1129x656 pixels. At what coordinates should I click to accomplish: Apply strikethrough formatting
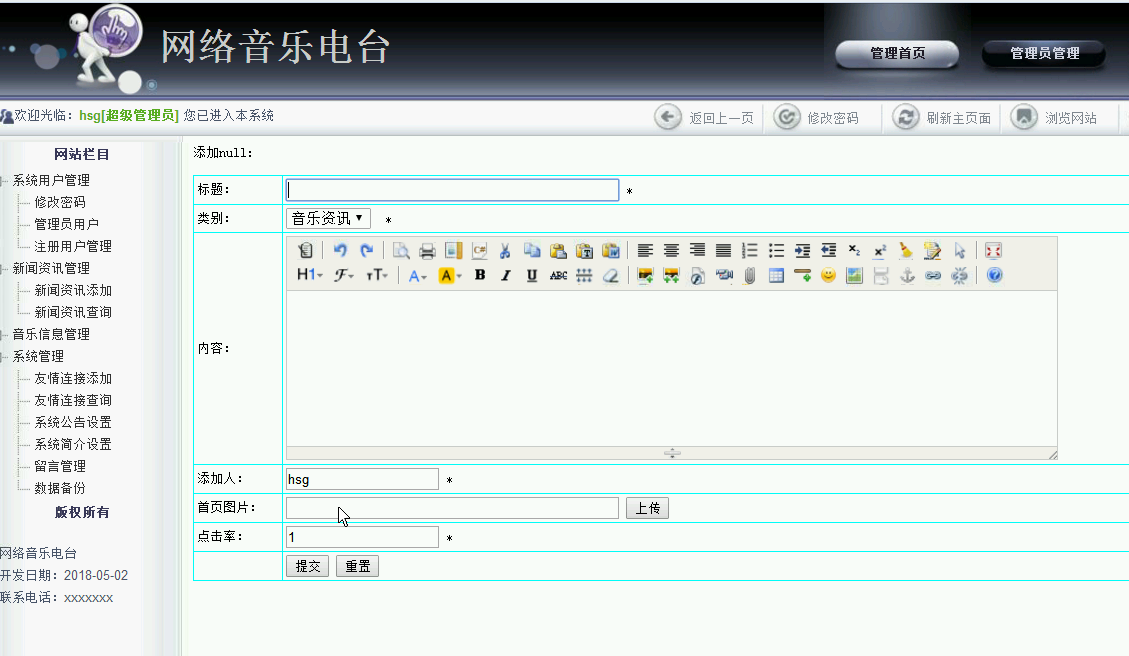pos(558,275)
